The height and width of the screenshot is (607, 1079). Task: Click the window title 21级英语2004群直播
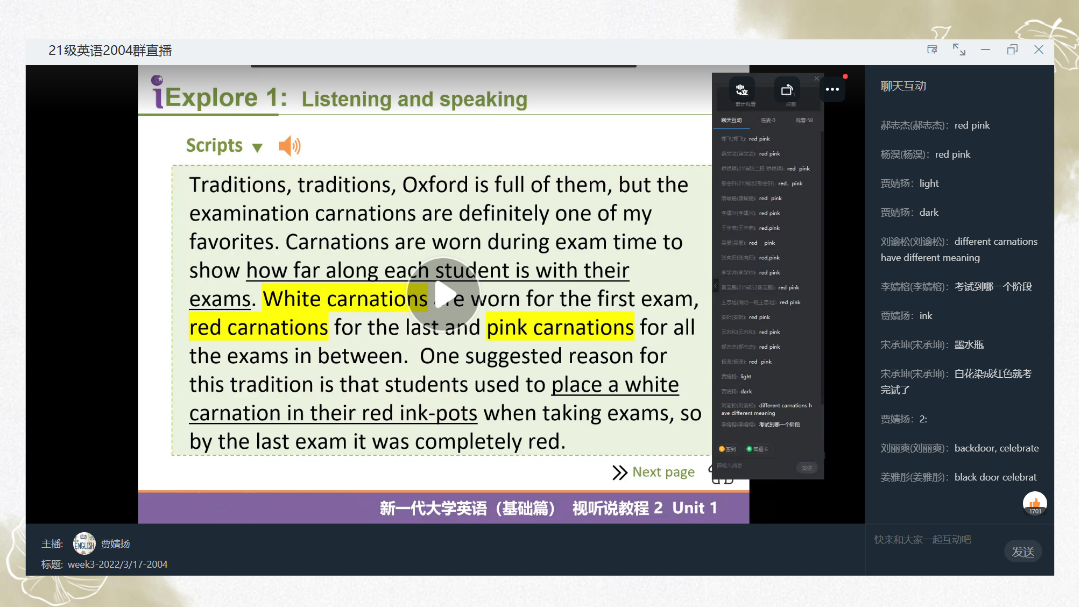pos(110,50)
